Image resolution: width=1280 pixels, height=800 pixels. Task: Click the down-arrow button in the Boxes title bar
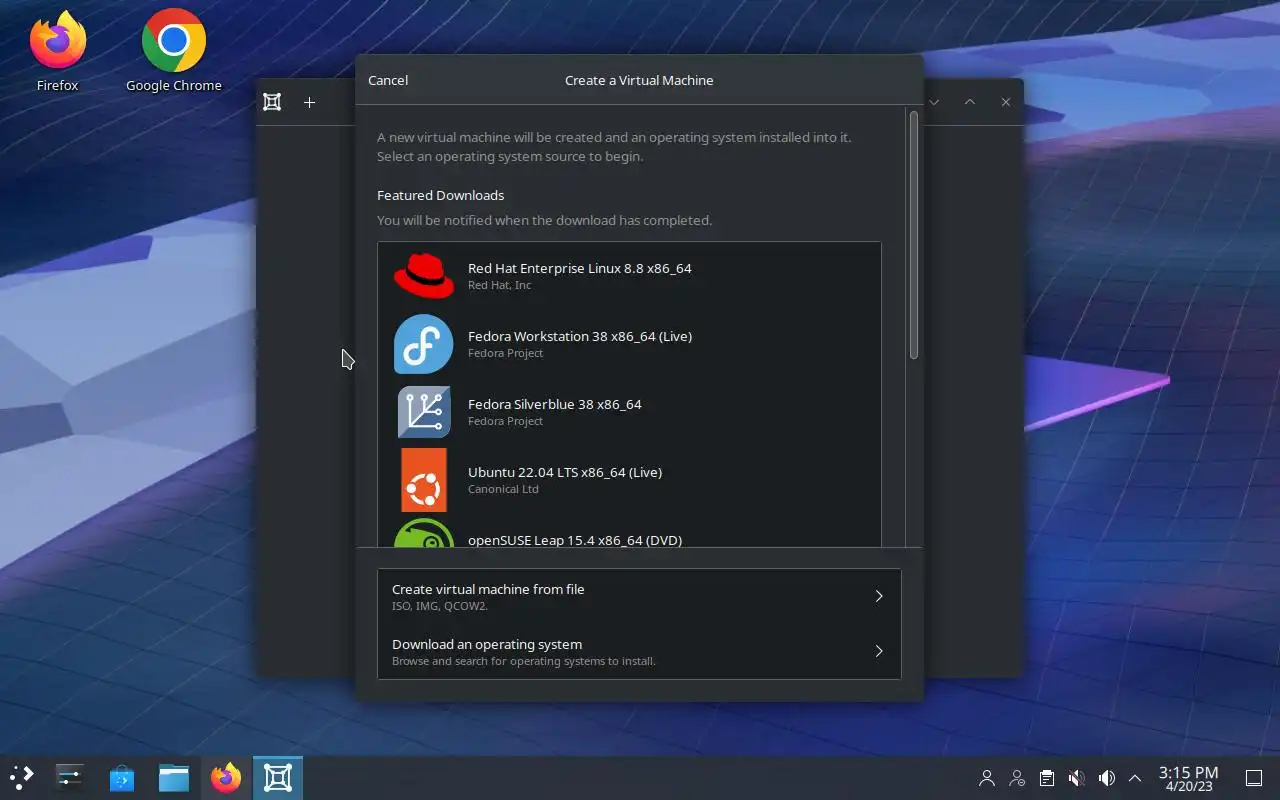coord(934,102)
